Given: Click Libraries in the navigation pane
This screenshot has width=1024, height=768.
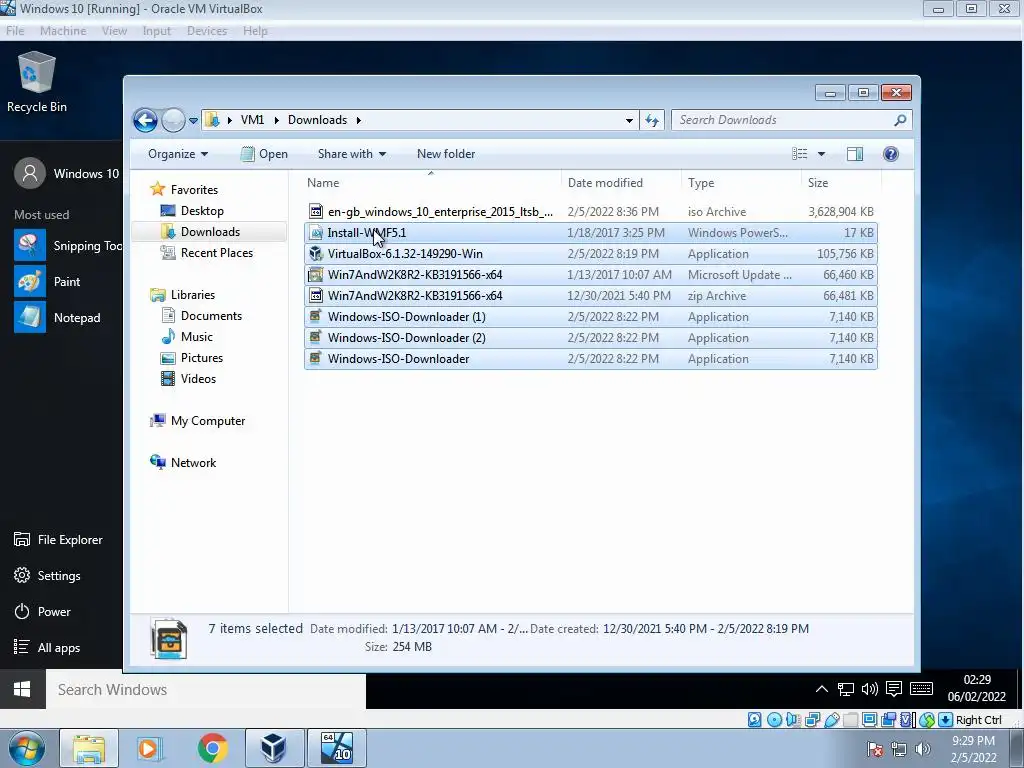Looking at the screenshot, I should coord(193,295).
